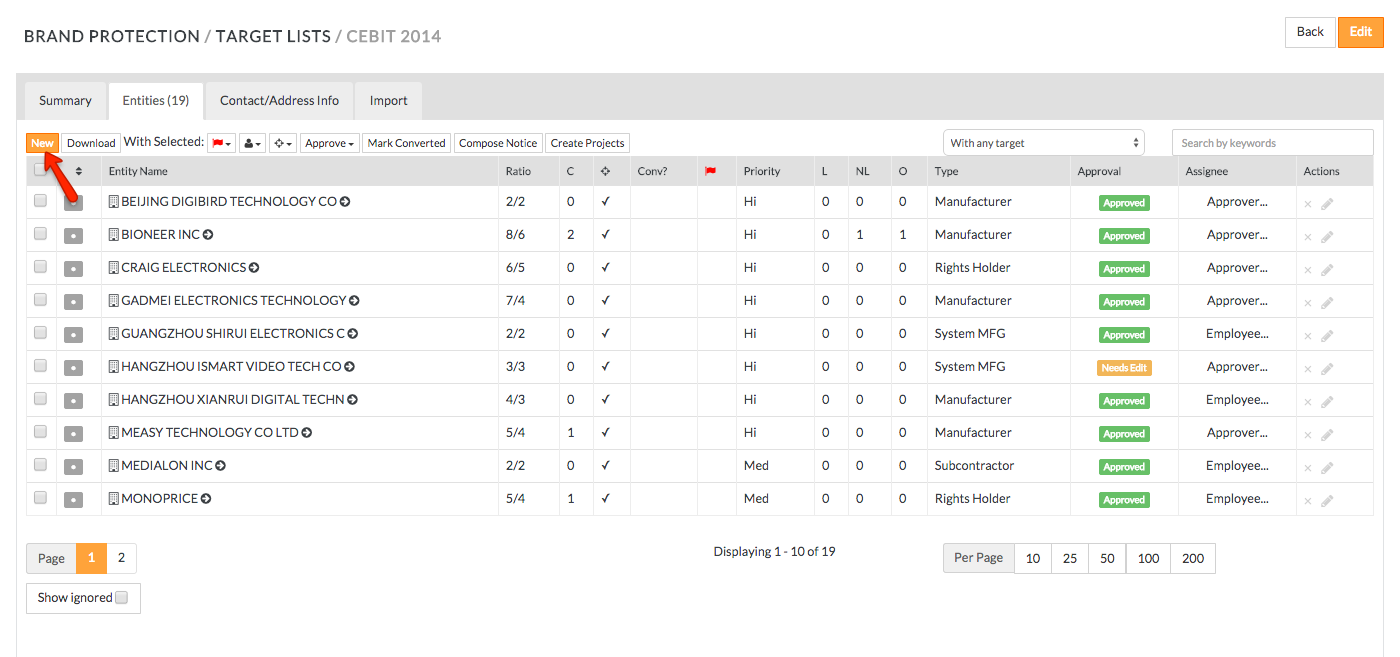Open the Import tab

[x=388, y=101]
